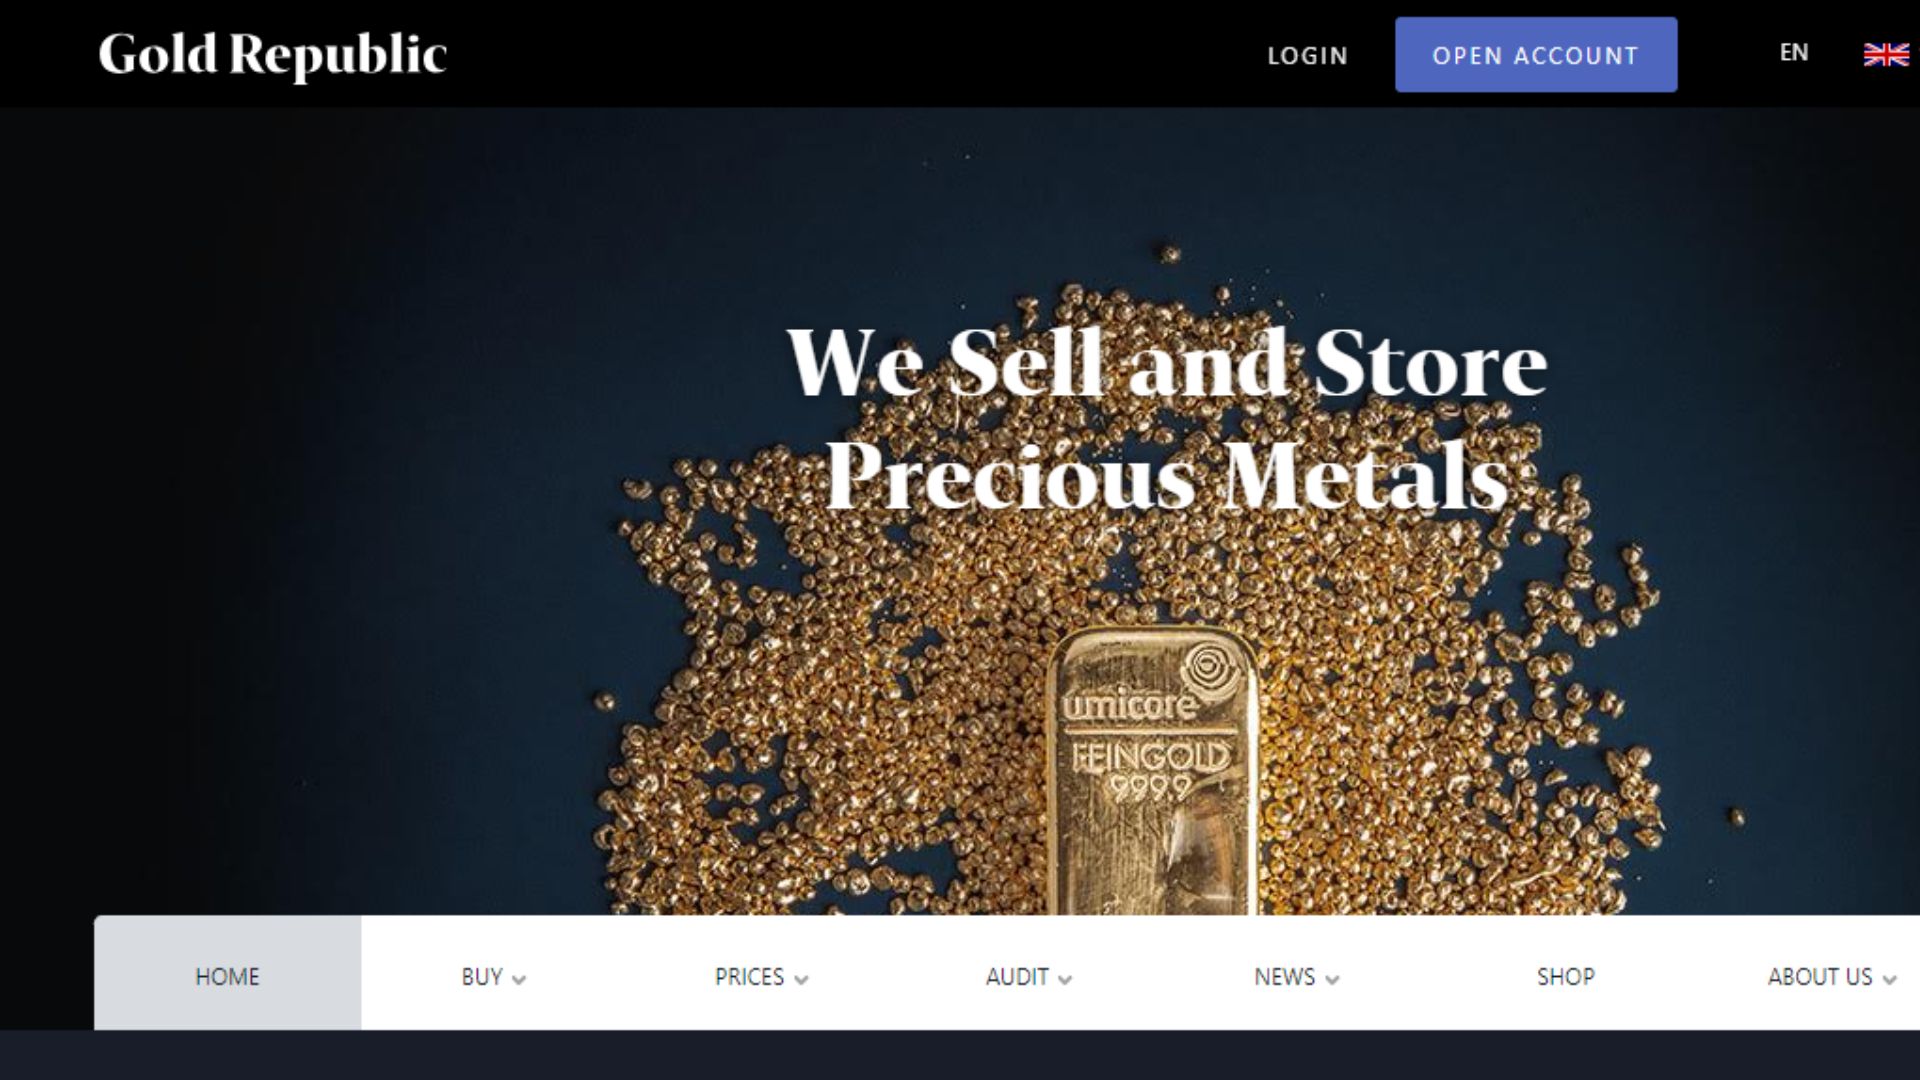This screenshot has height=1080, width=1920.
Task: Visit the SHOP page
Action: click(1566, 977)
